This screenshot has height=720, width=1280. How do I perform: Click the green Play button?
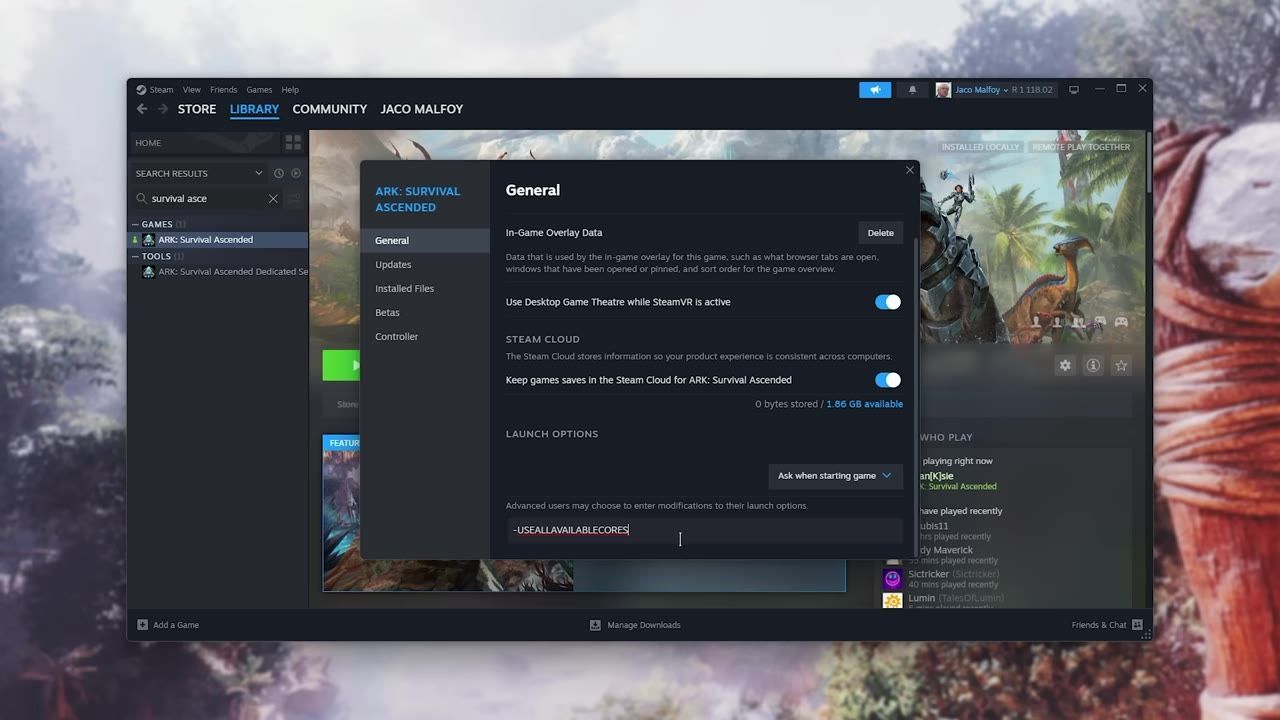click(341, 365)
